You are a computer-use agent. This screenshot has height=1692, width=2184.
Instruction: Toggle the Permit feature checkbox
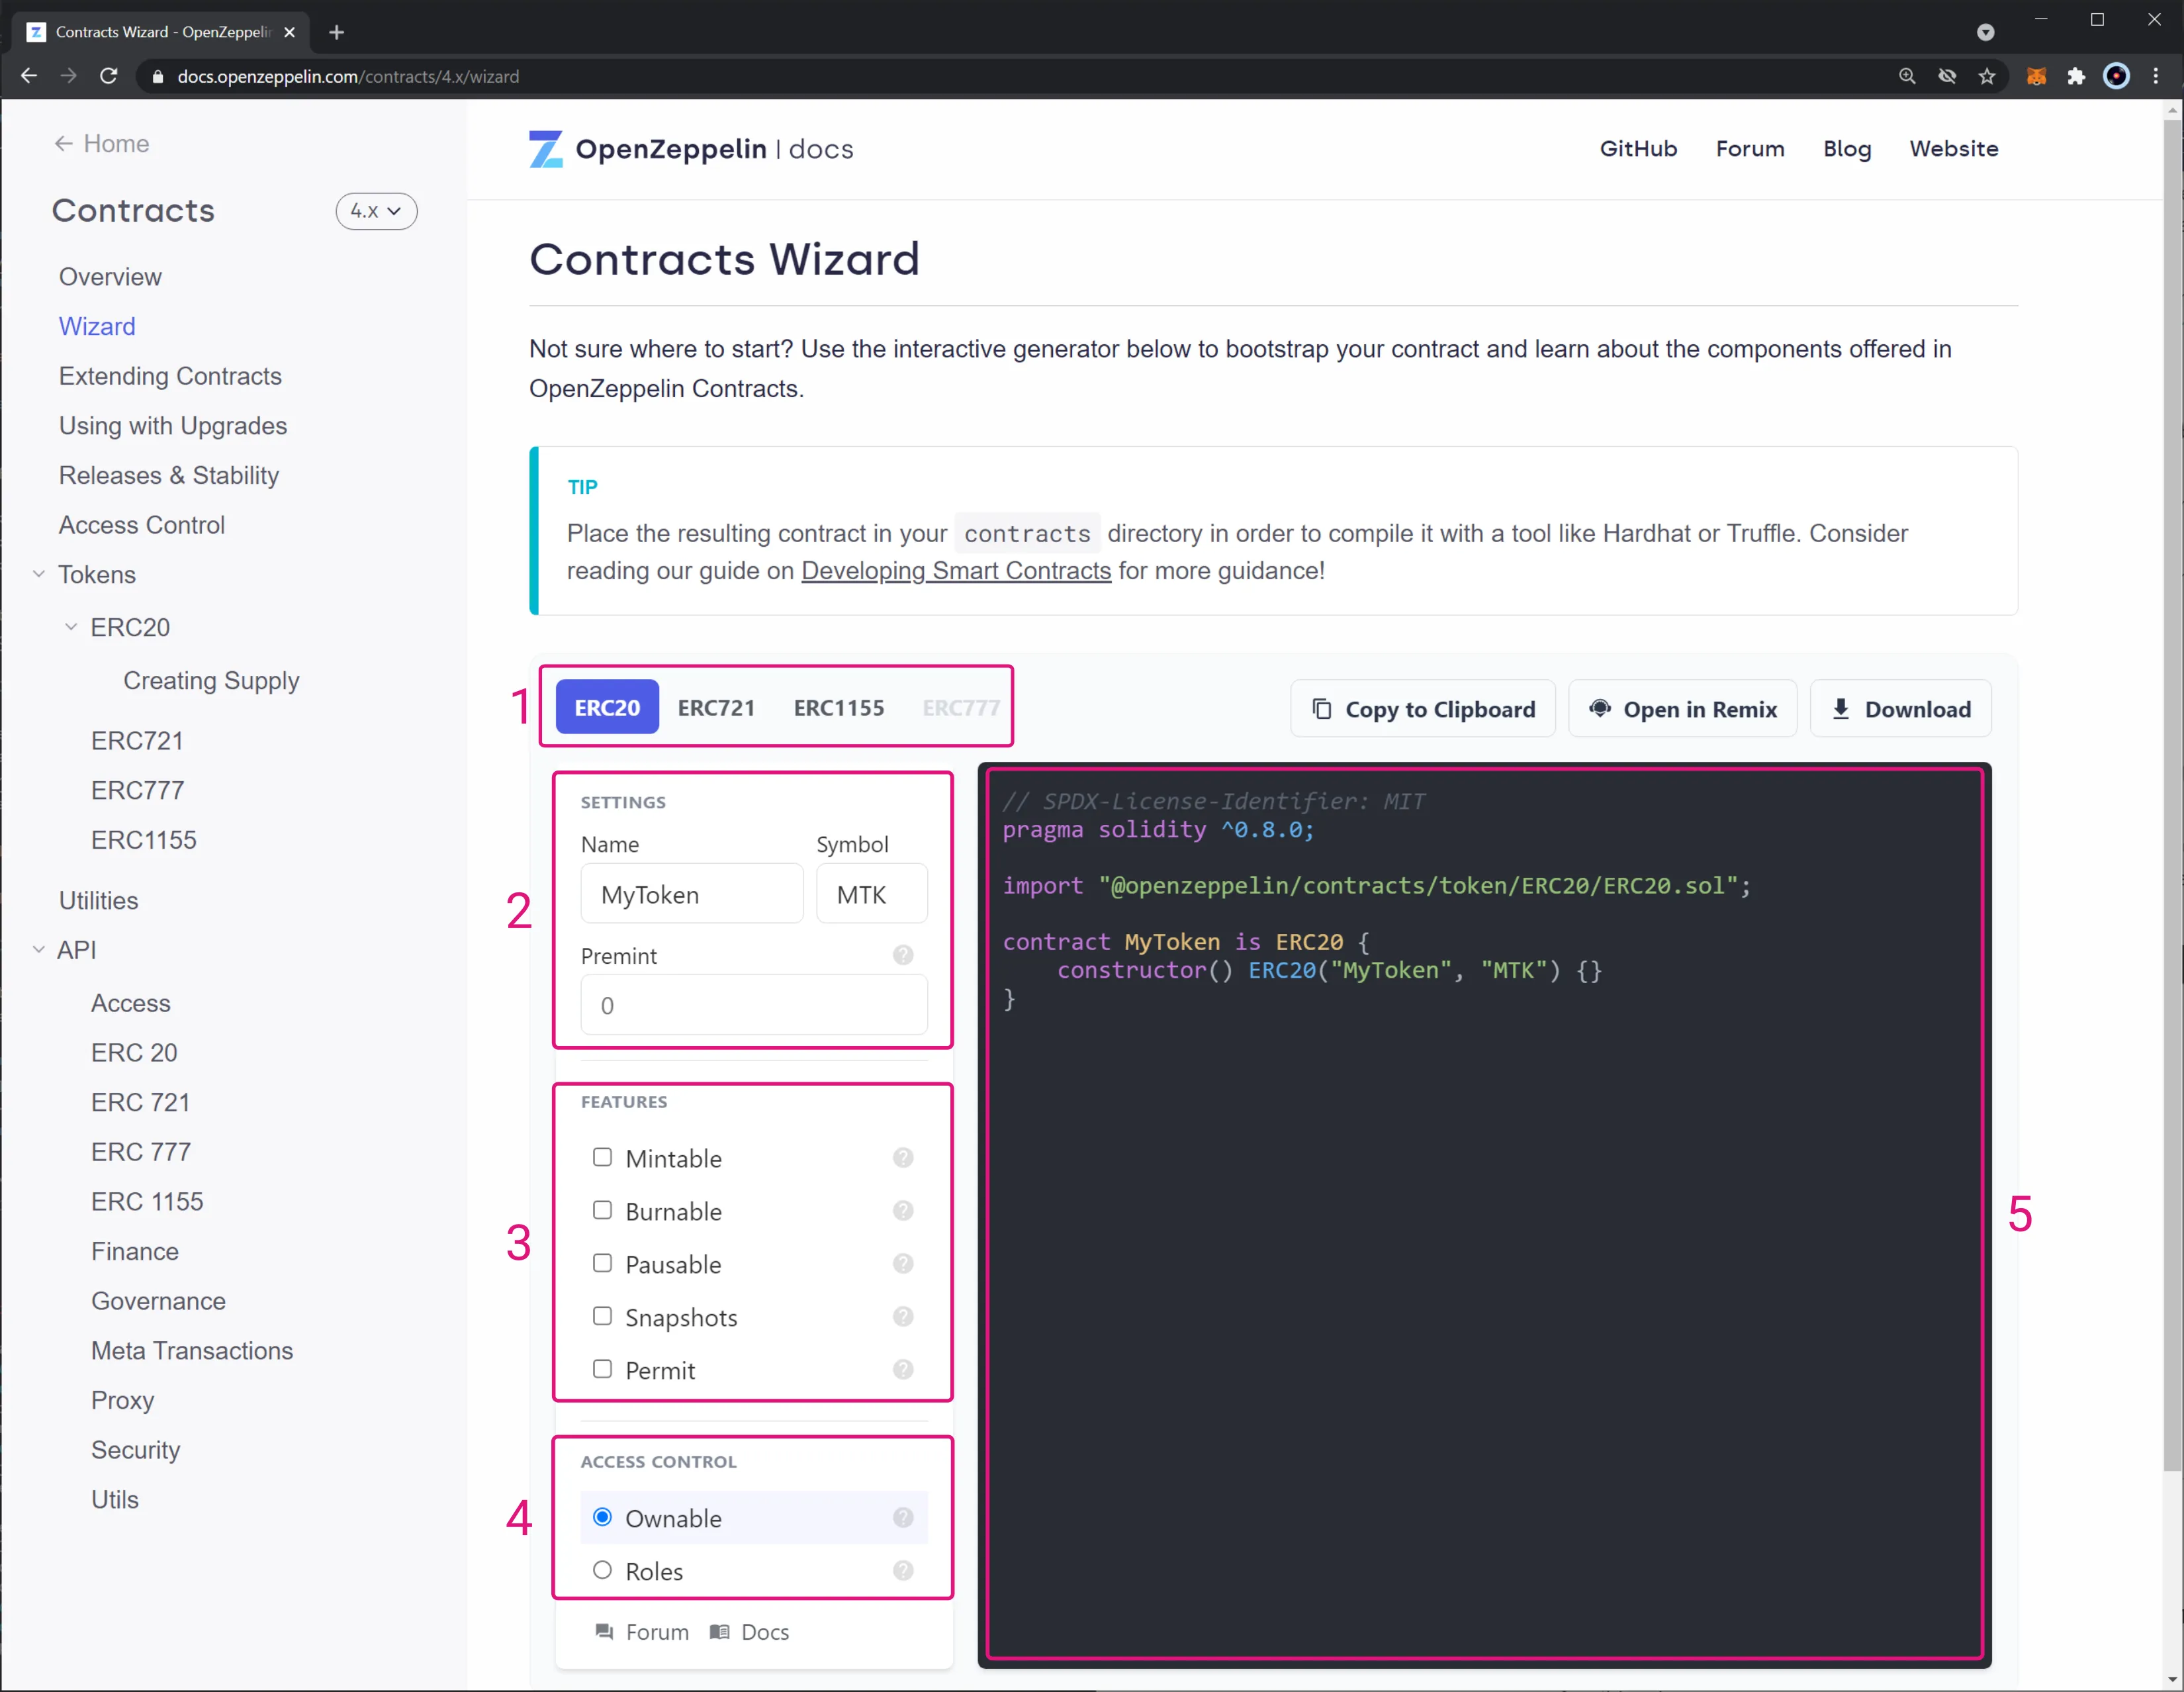[x=603, y=1368]
